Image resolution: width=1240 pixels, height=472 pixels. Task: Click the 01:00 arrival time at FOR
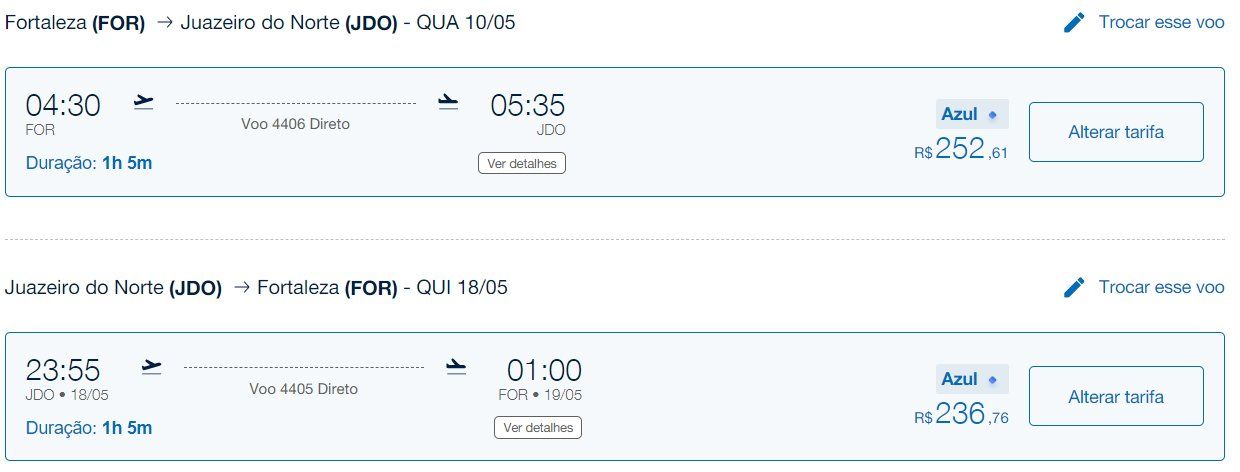(x=544, y=370)
